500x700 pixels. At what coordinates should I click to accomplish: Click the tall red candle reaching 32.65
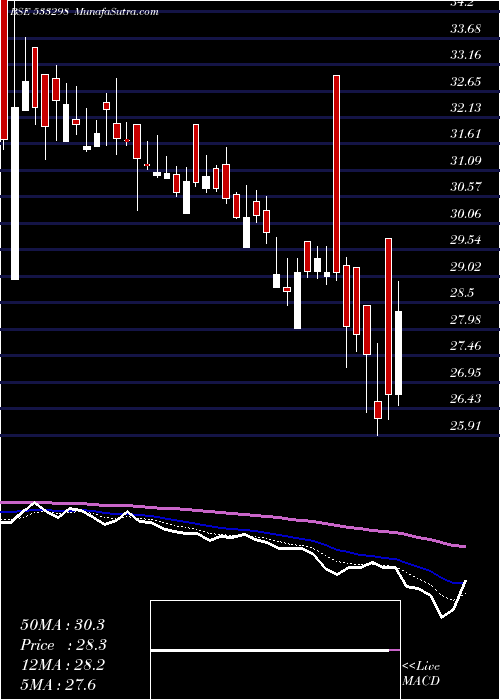pos(337,174)
